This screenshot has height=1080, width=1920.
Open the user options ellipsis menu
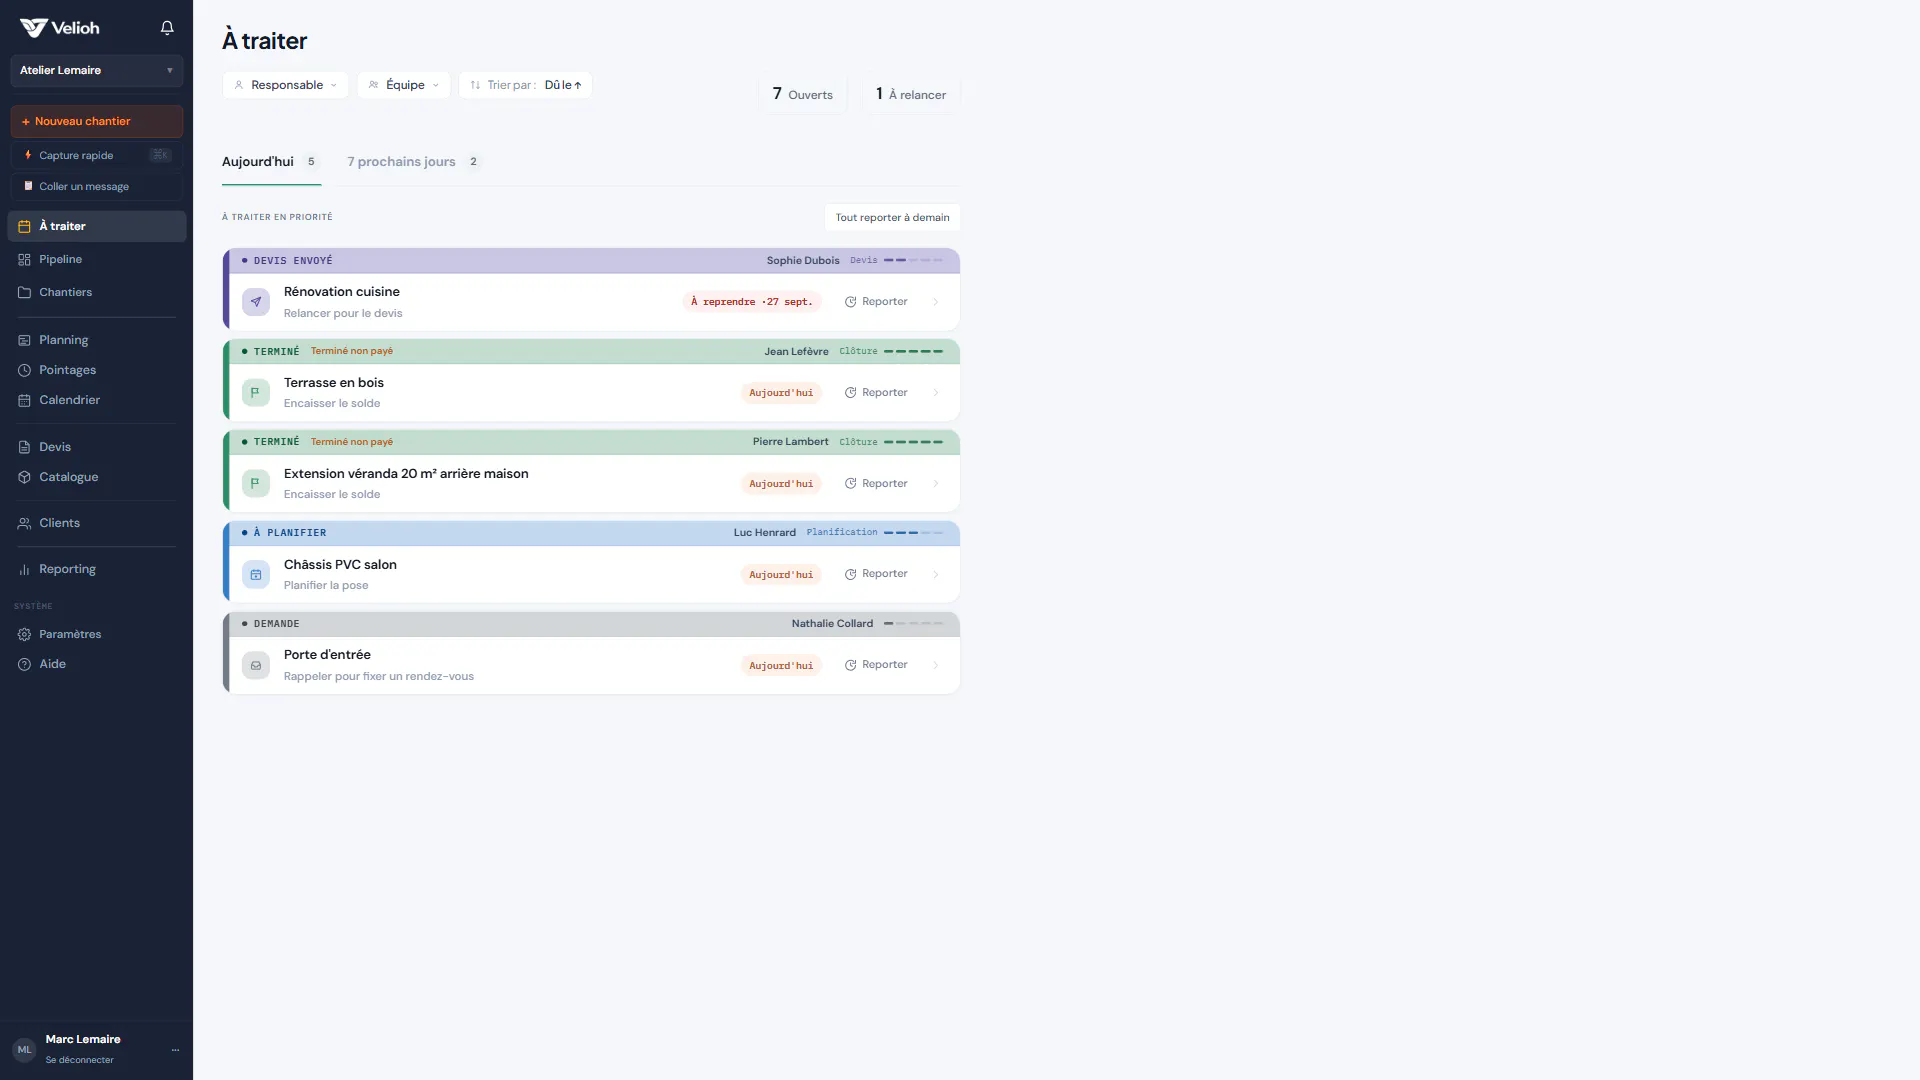(175, 1050)
